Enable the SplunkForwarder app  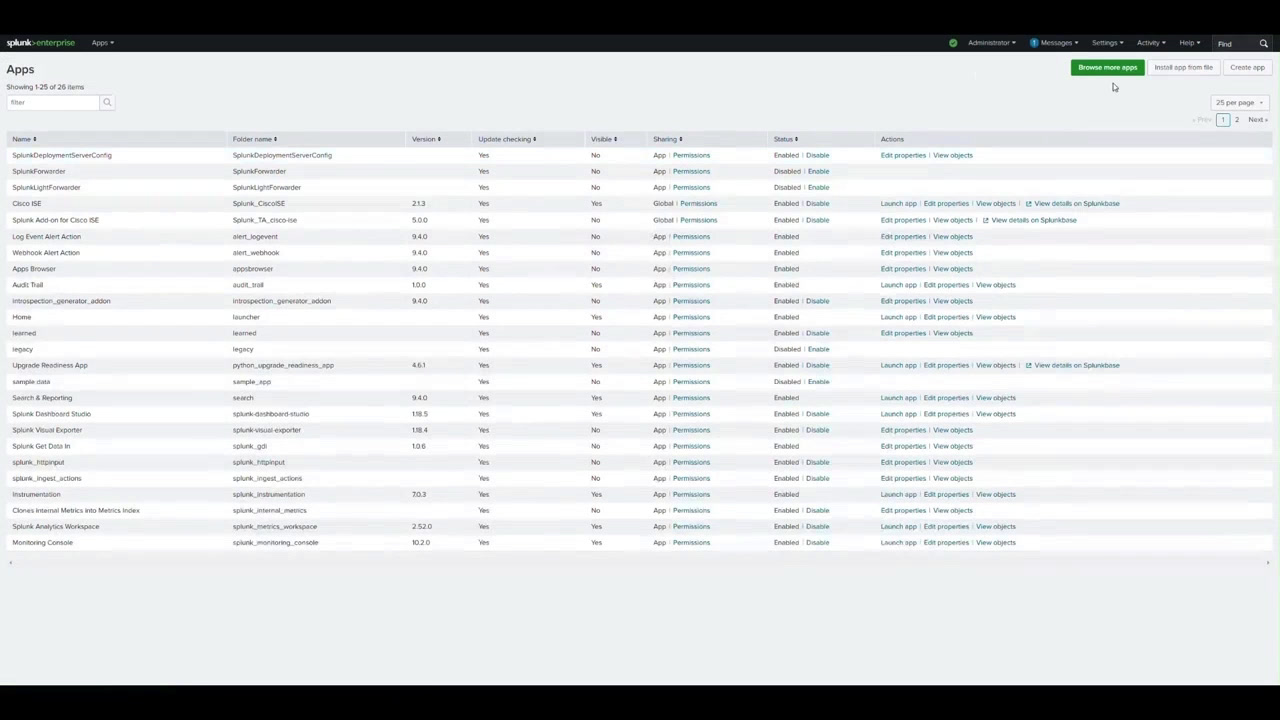click(x=818, y=171)
